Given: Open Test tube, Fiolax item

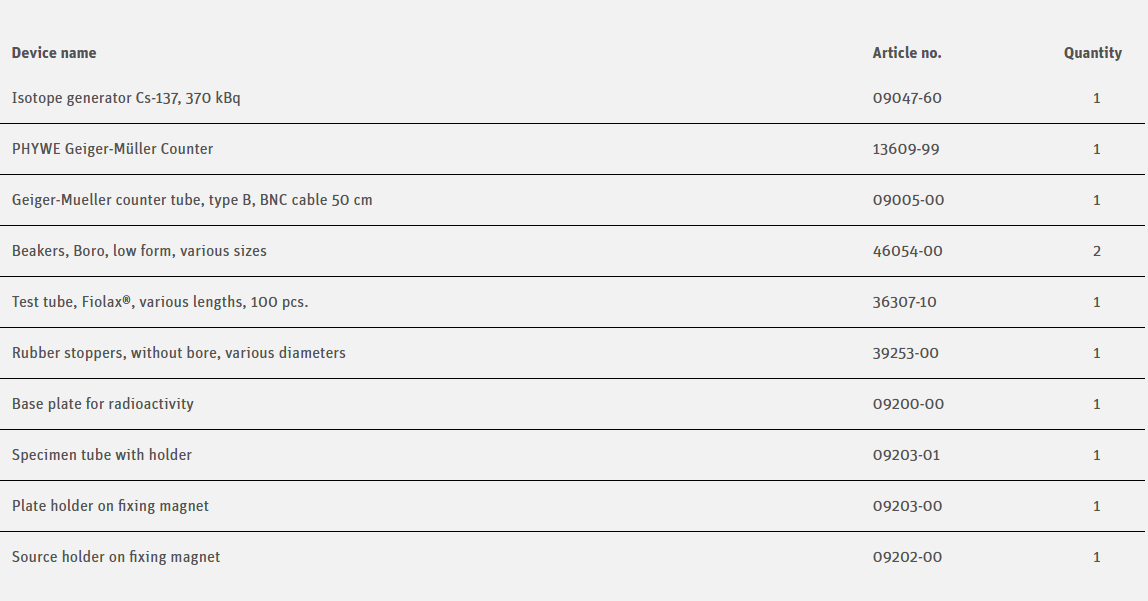Looking at the screenshot, I should coord(160,302).
